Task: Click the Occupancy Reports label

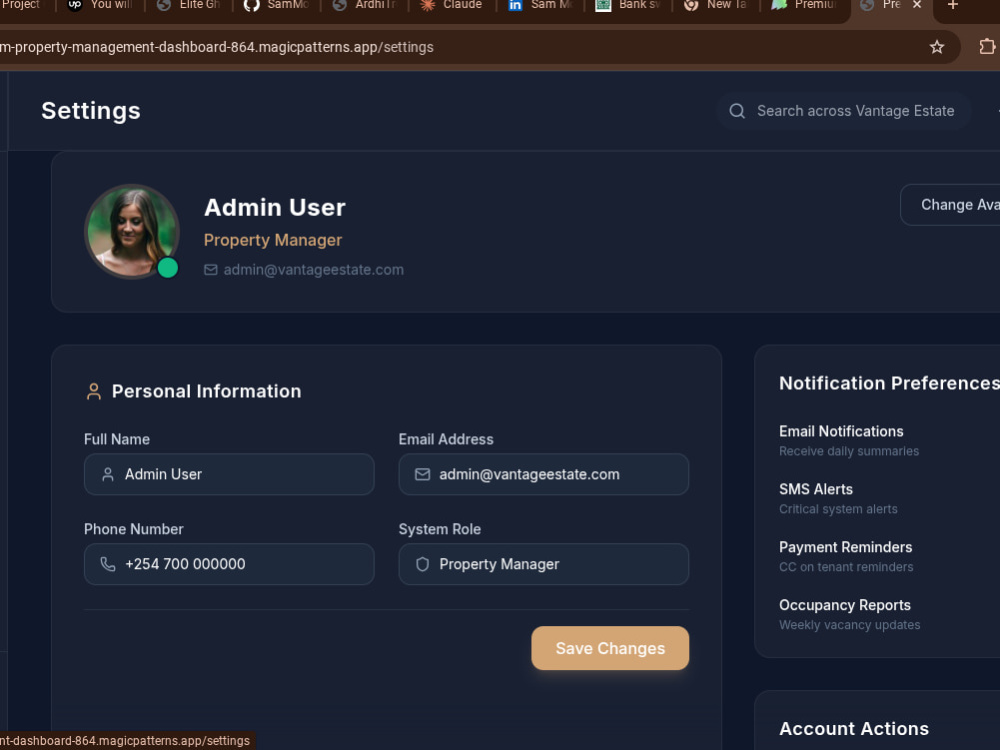Action: (844, 605)
